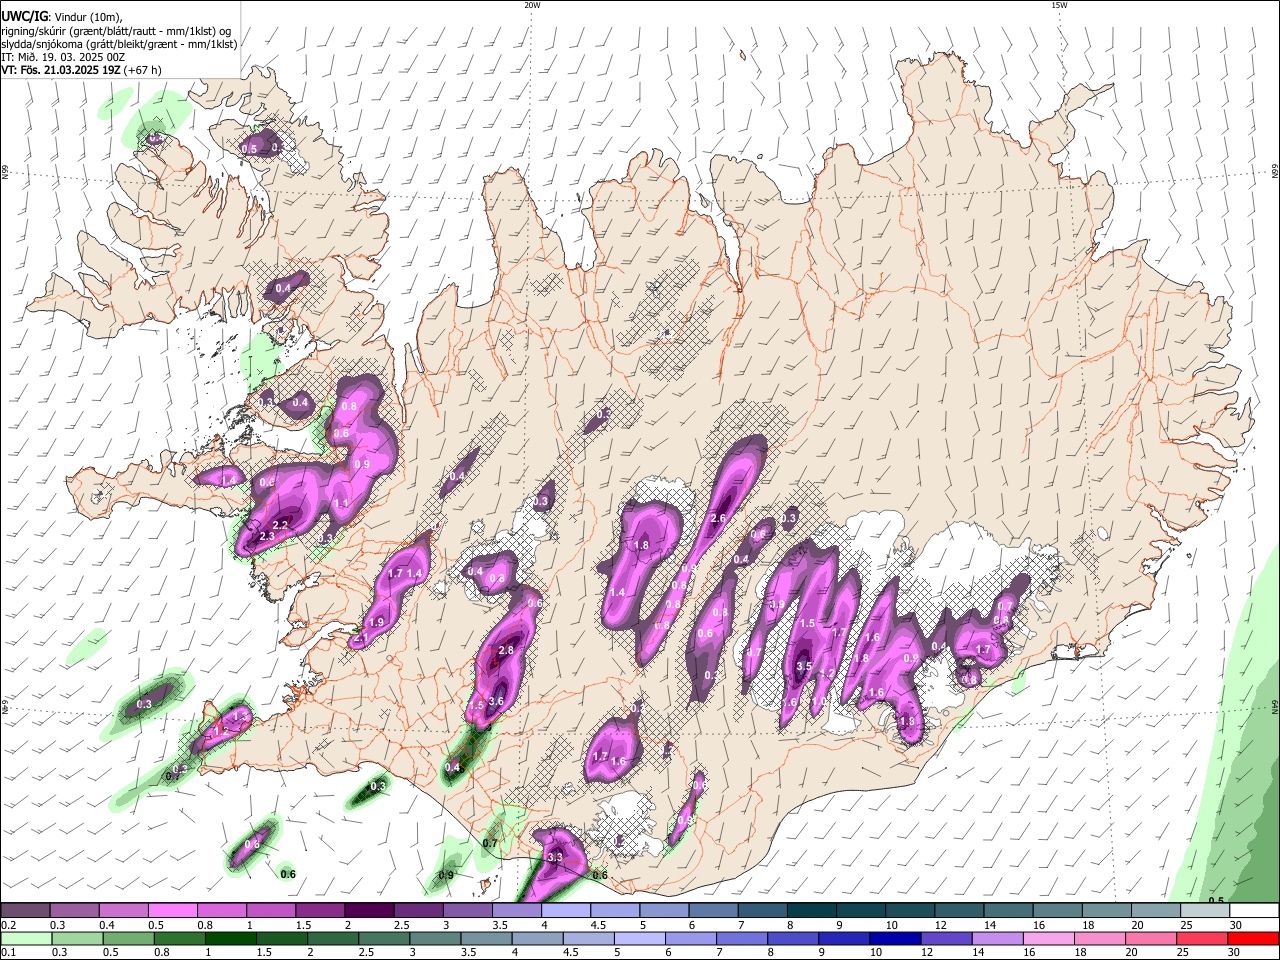This screenshot has width=1280, height=960.
Task: Click the "2.8" precipitation value on the map
Action: [506, 651]
